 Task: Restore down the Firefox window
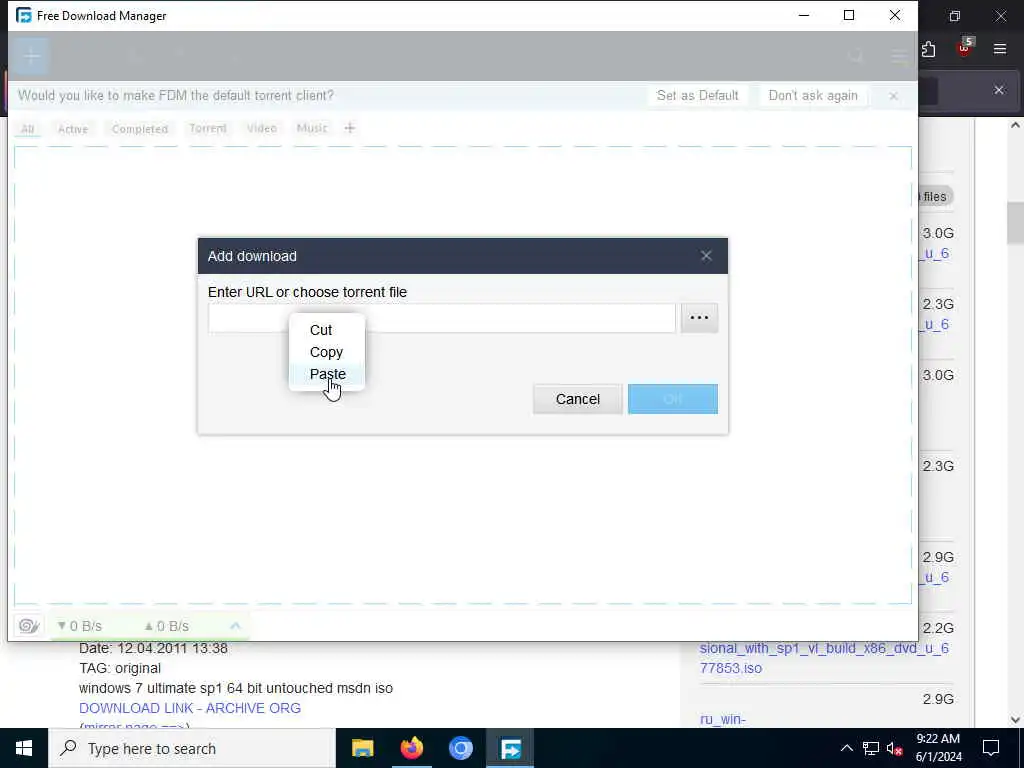click(955, 16)
